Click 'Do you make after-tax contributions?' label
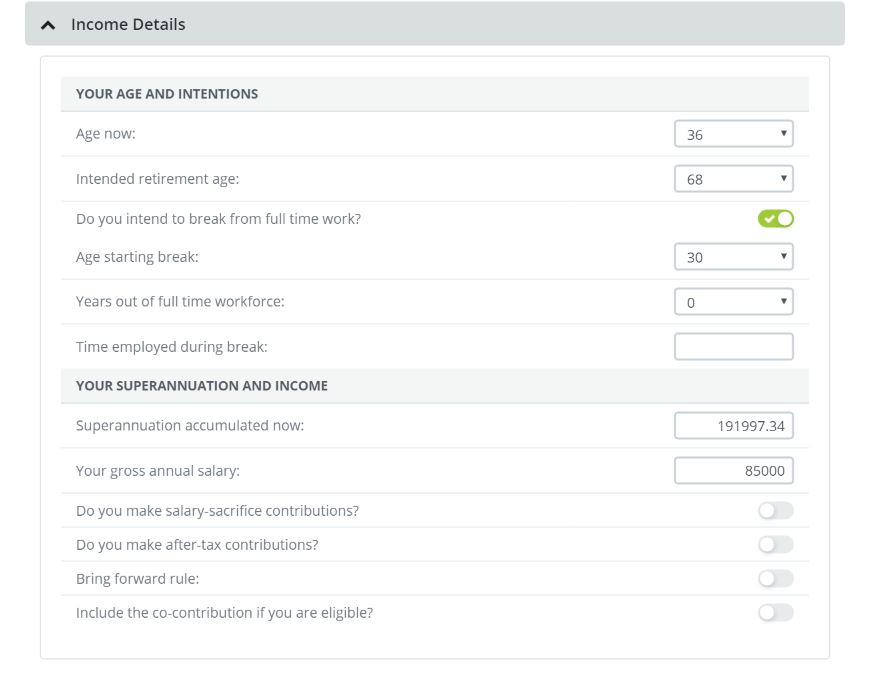The image size is (884, 676). (197, 545)
